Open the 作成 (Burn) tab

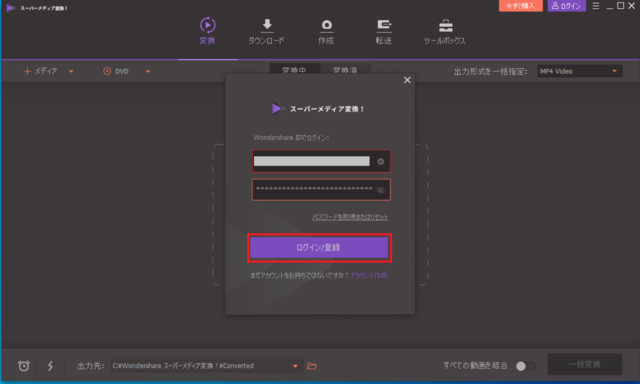point(326,31)
